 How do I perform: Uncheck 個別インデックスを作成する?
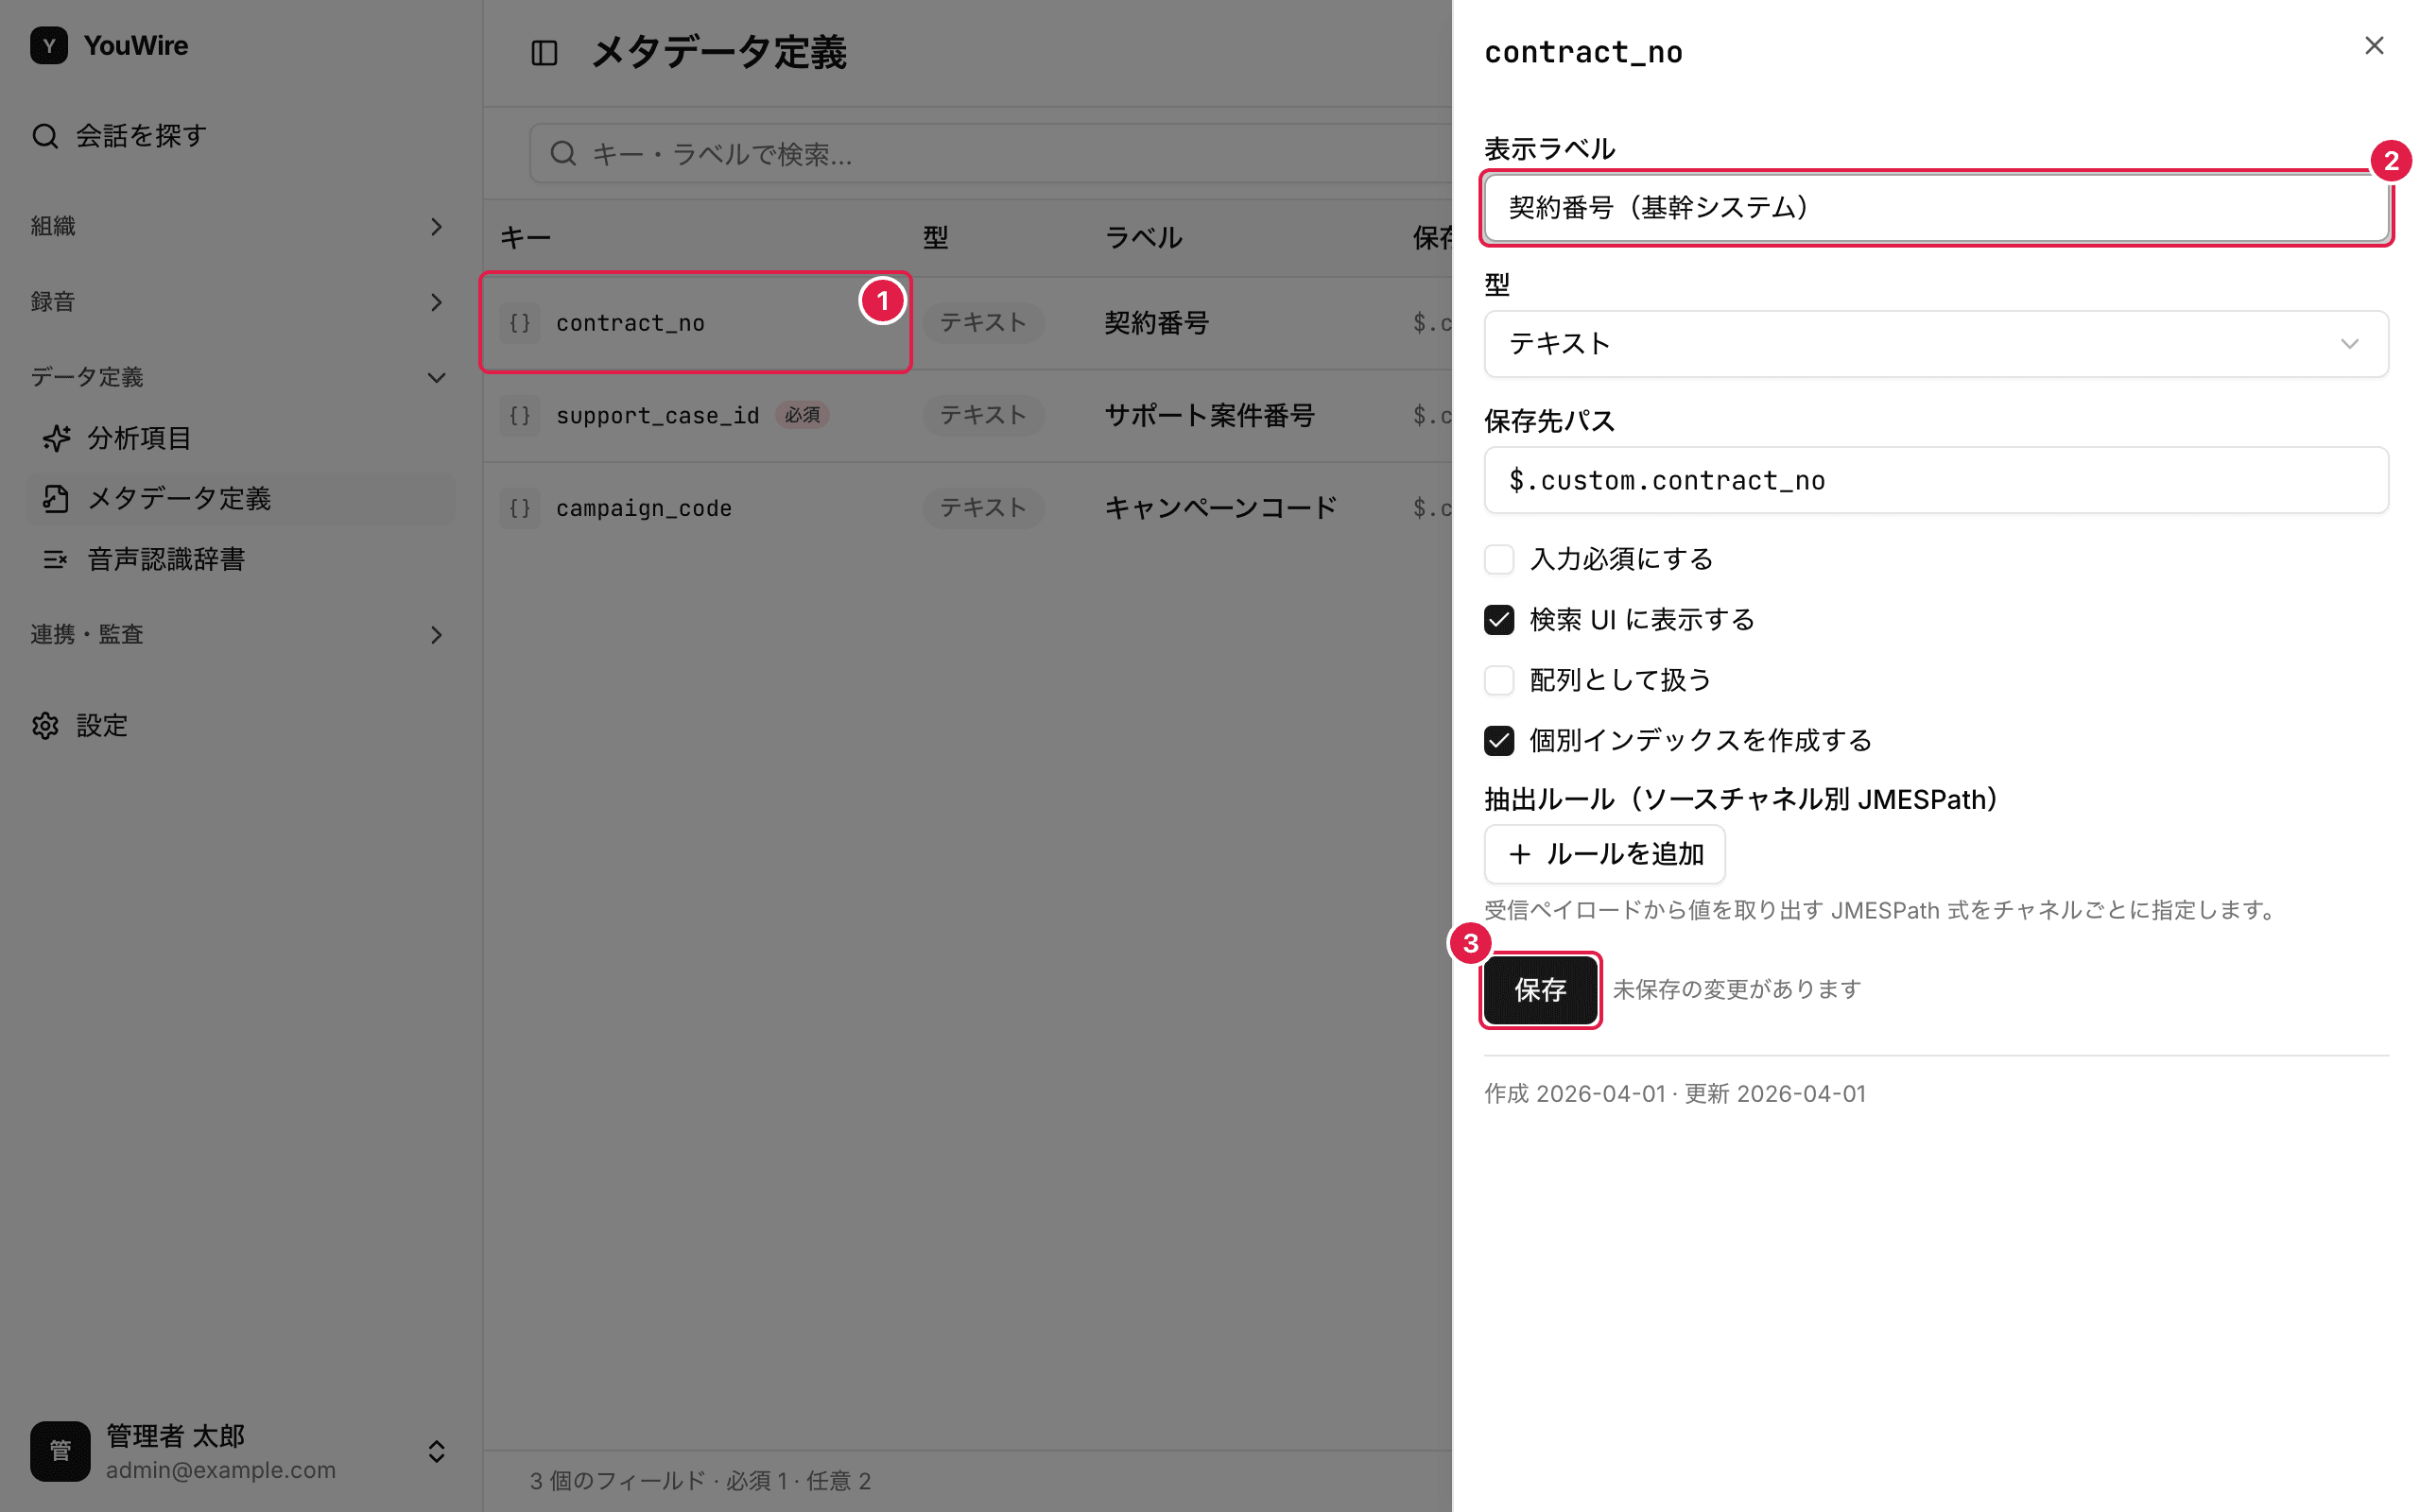coord(1499,741)
